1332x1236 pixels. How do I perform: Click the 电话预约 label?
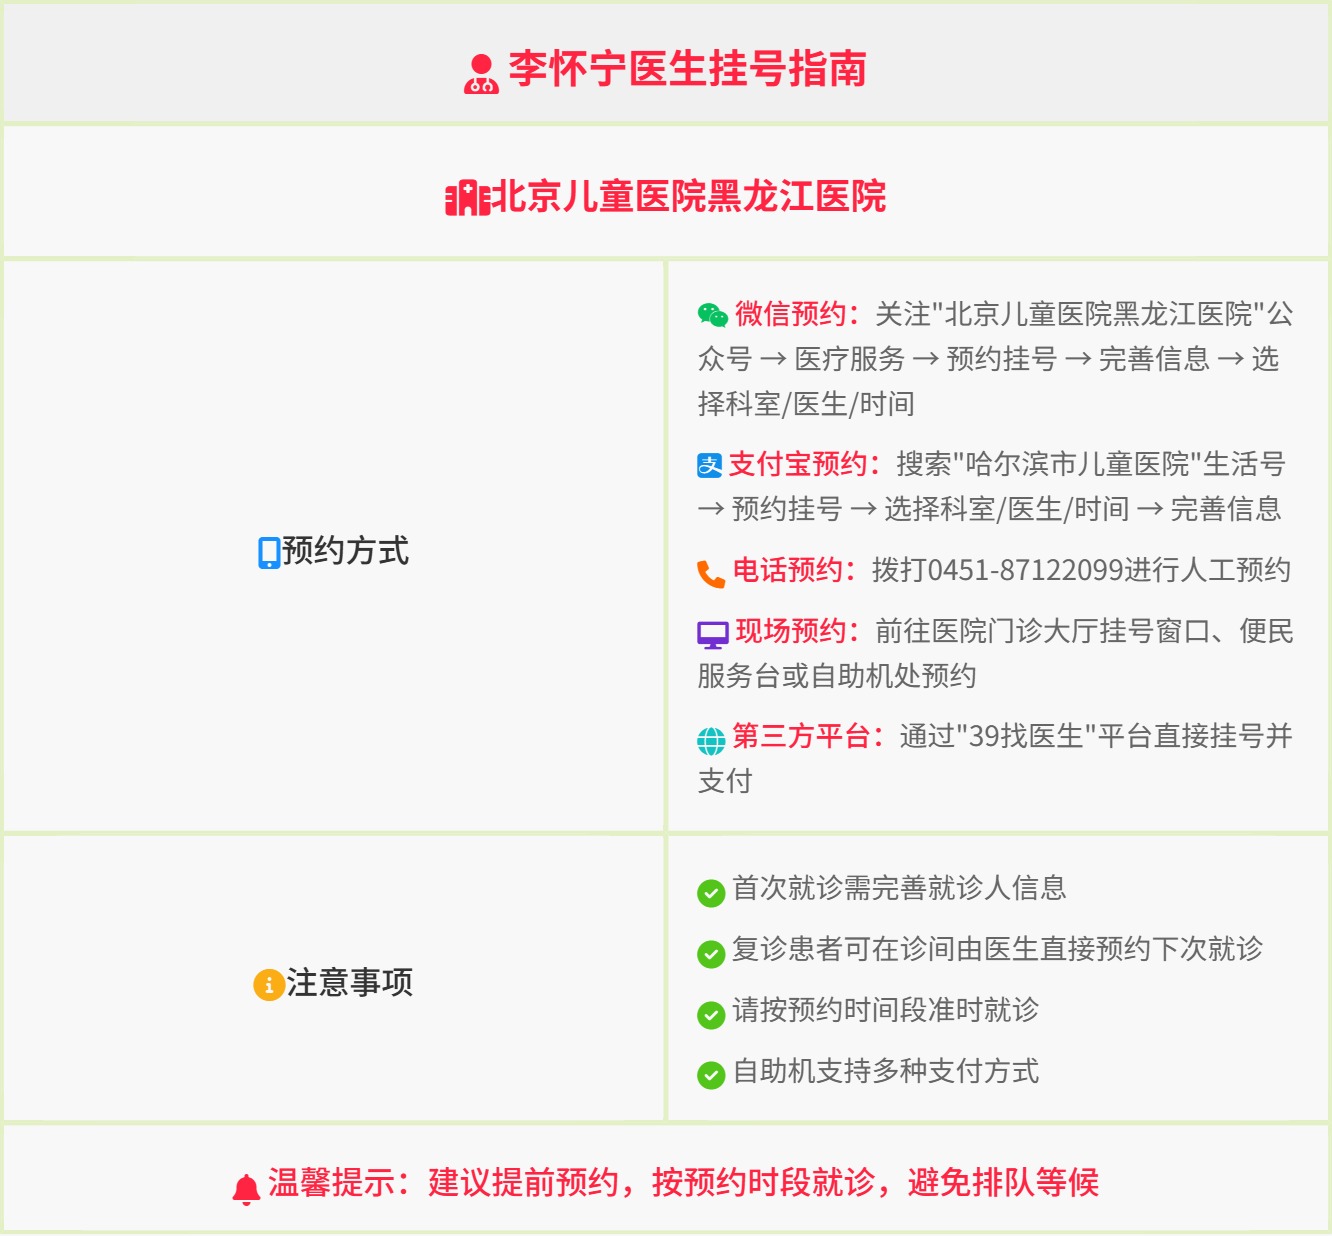coord(794,570)
